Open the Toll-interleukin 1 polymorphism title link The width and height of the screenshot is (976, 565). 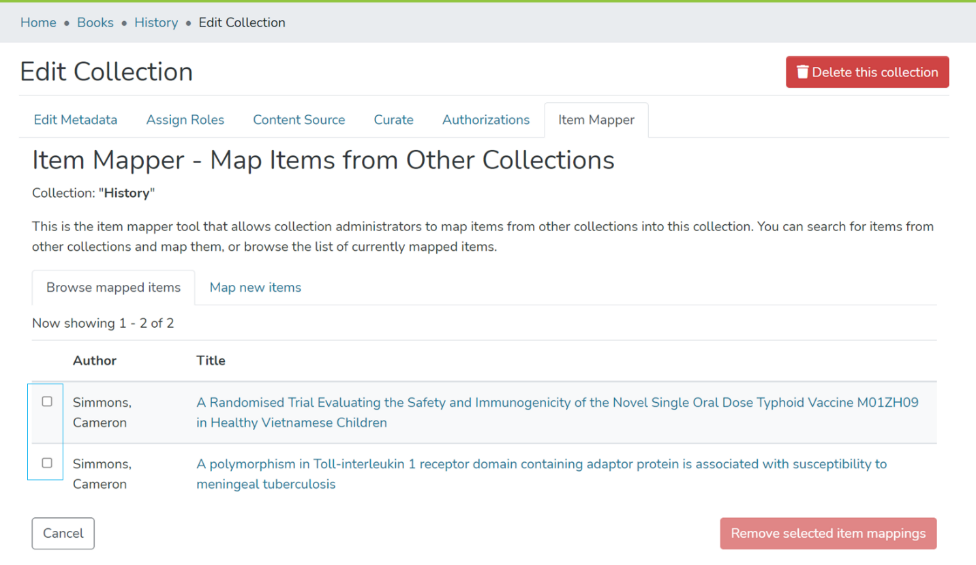[x=540, y=464]
